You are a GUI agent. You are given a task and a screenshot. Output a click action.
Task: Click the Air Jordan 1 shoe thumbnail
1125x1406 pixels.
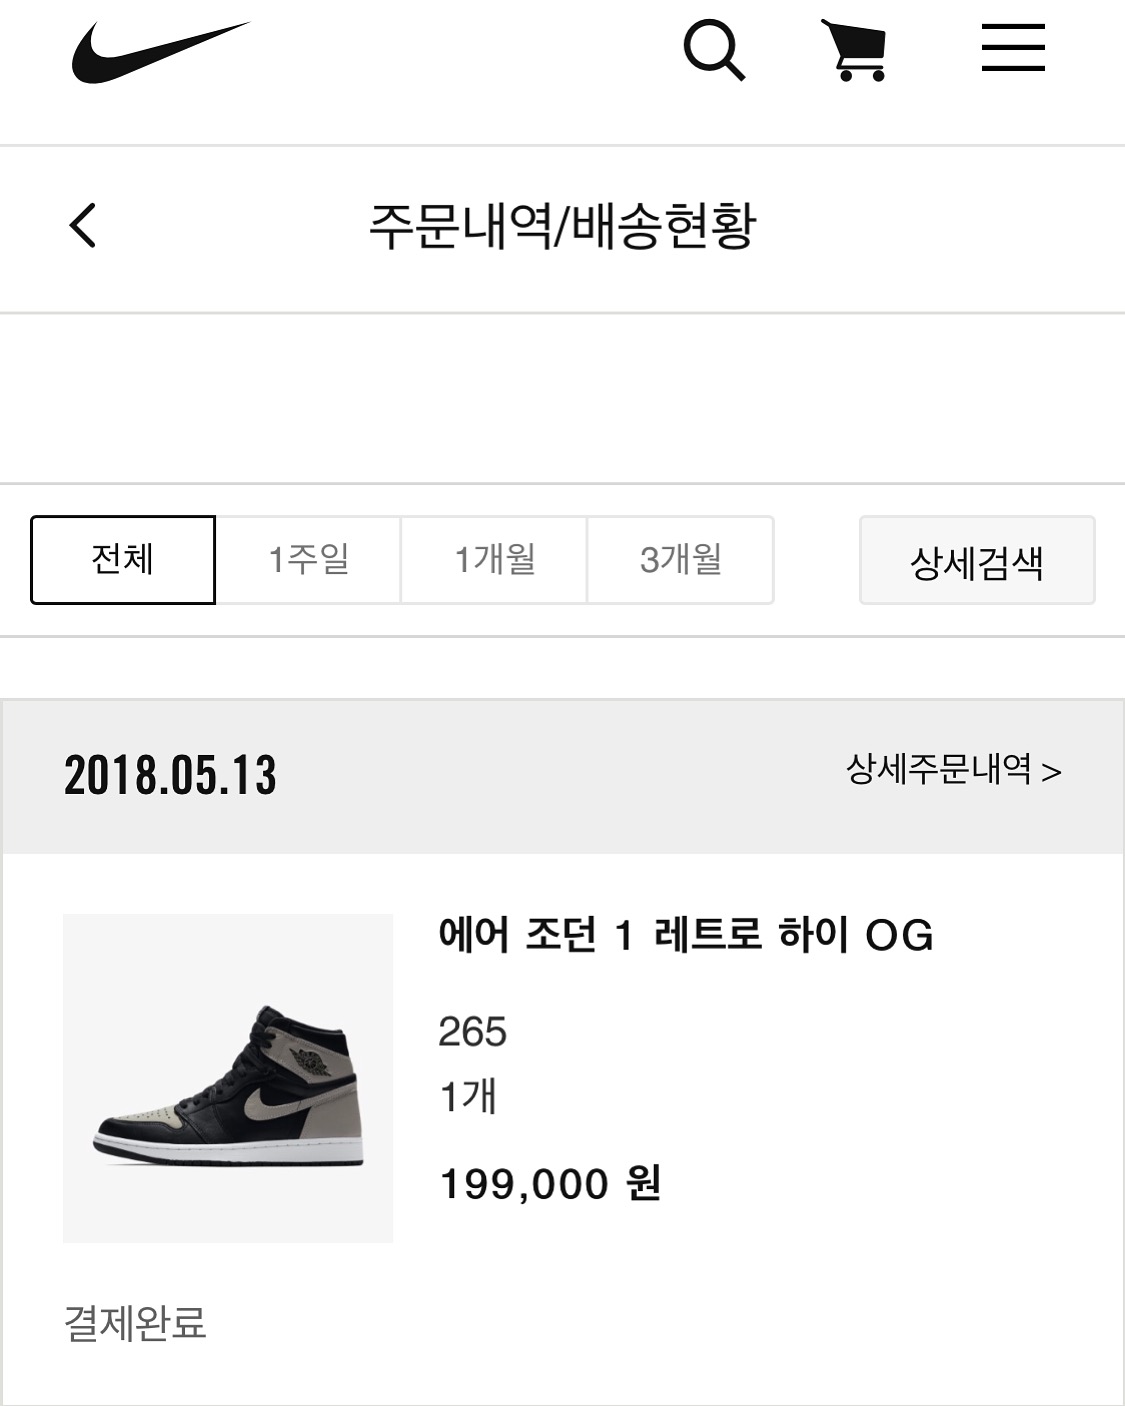pos(228,1078)
